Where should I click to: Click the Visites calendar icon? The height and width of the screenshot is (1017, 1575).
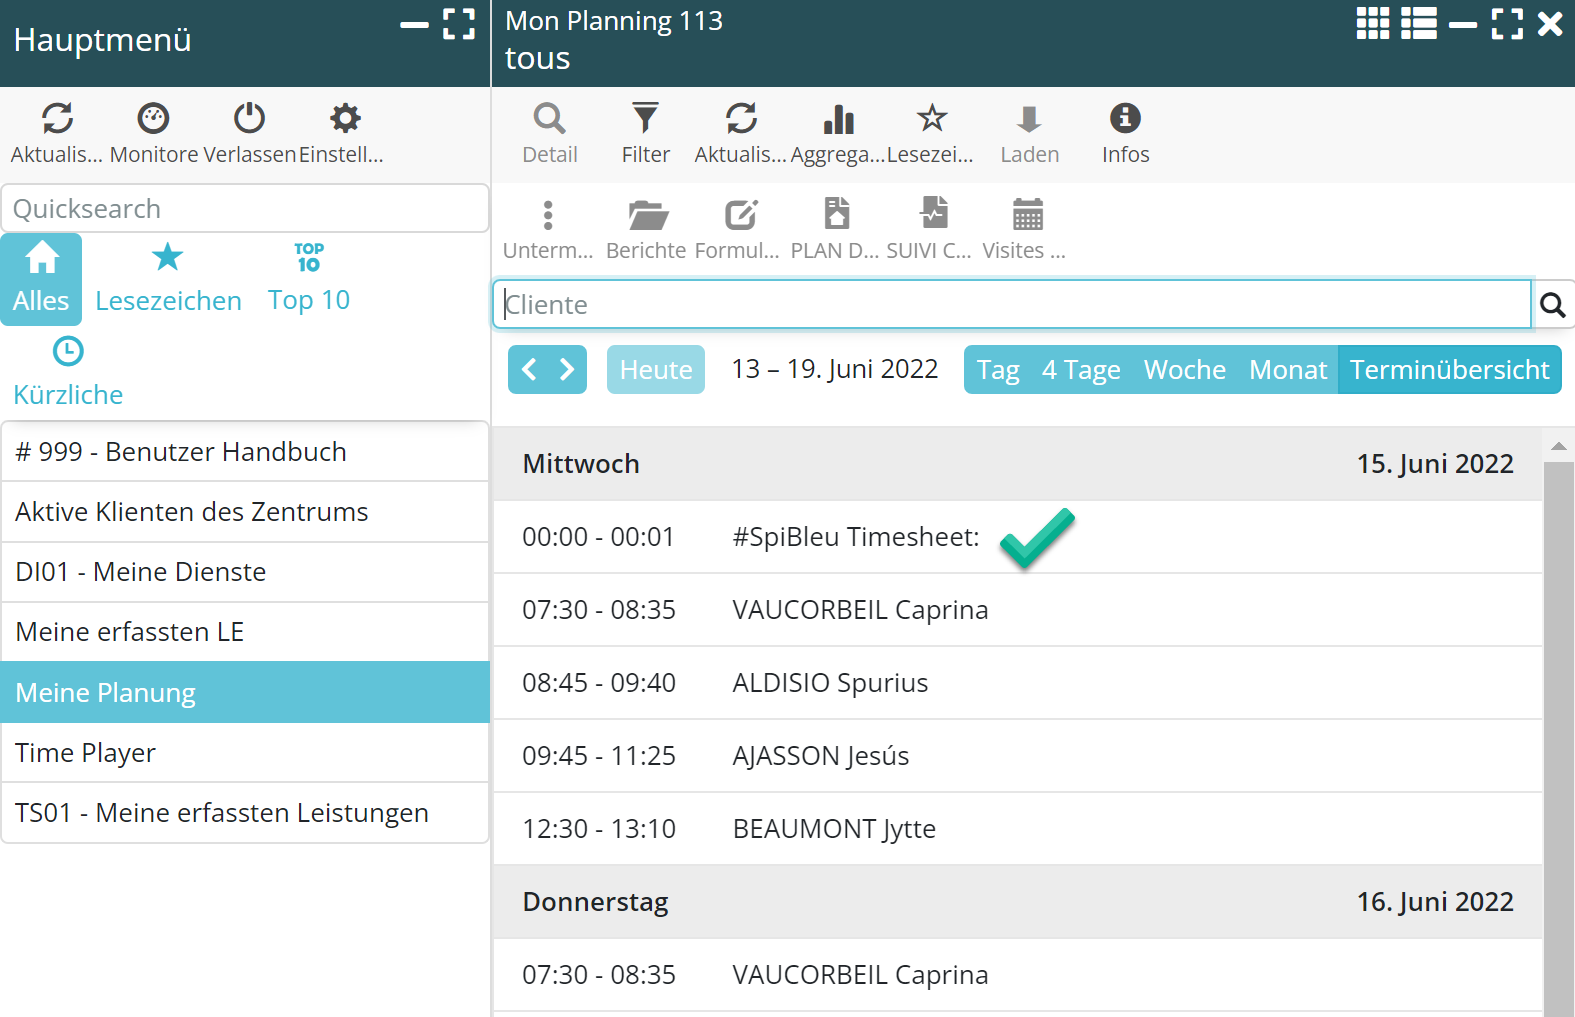pyautogui.click(x=1027, y=215)
